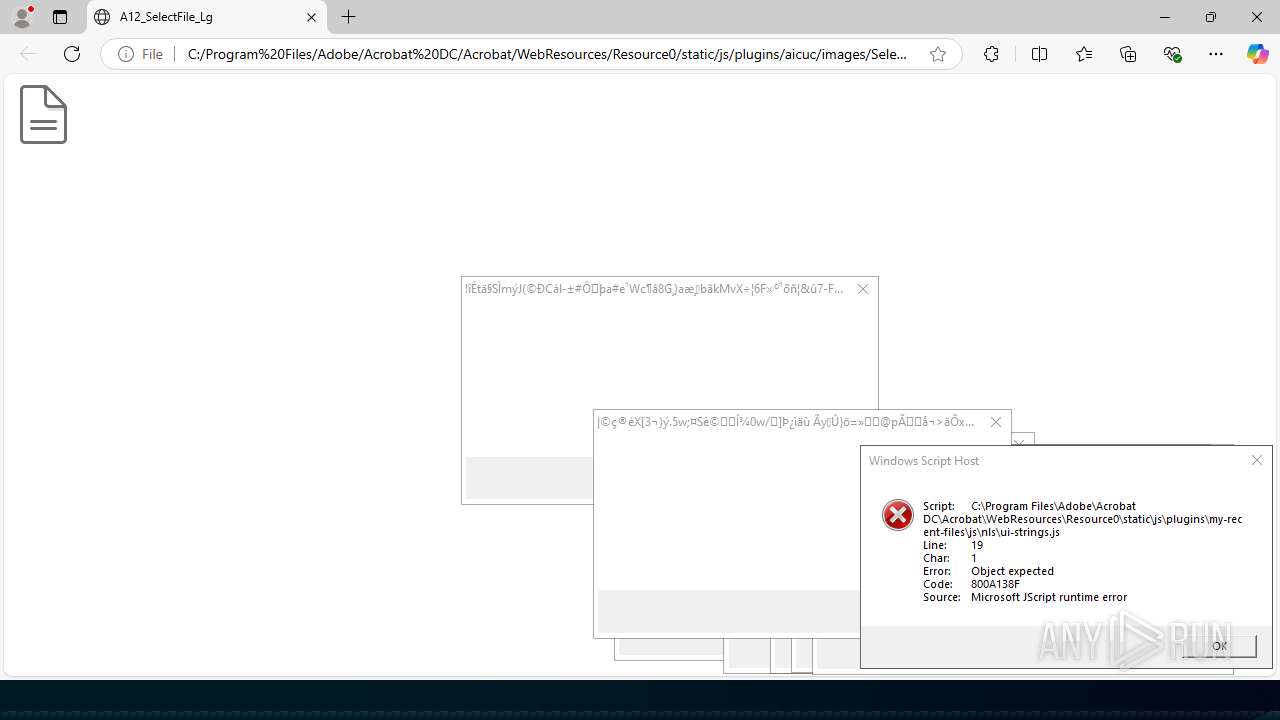Close the first garbled-title dialog
This screenshot has height=720, width=1280.
pos(863,289)
